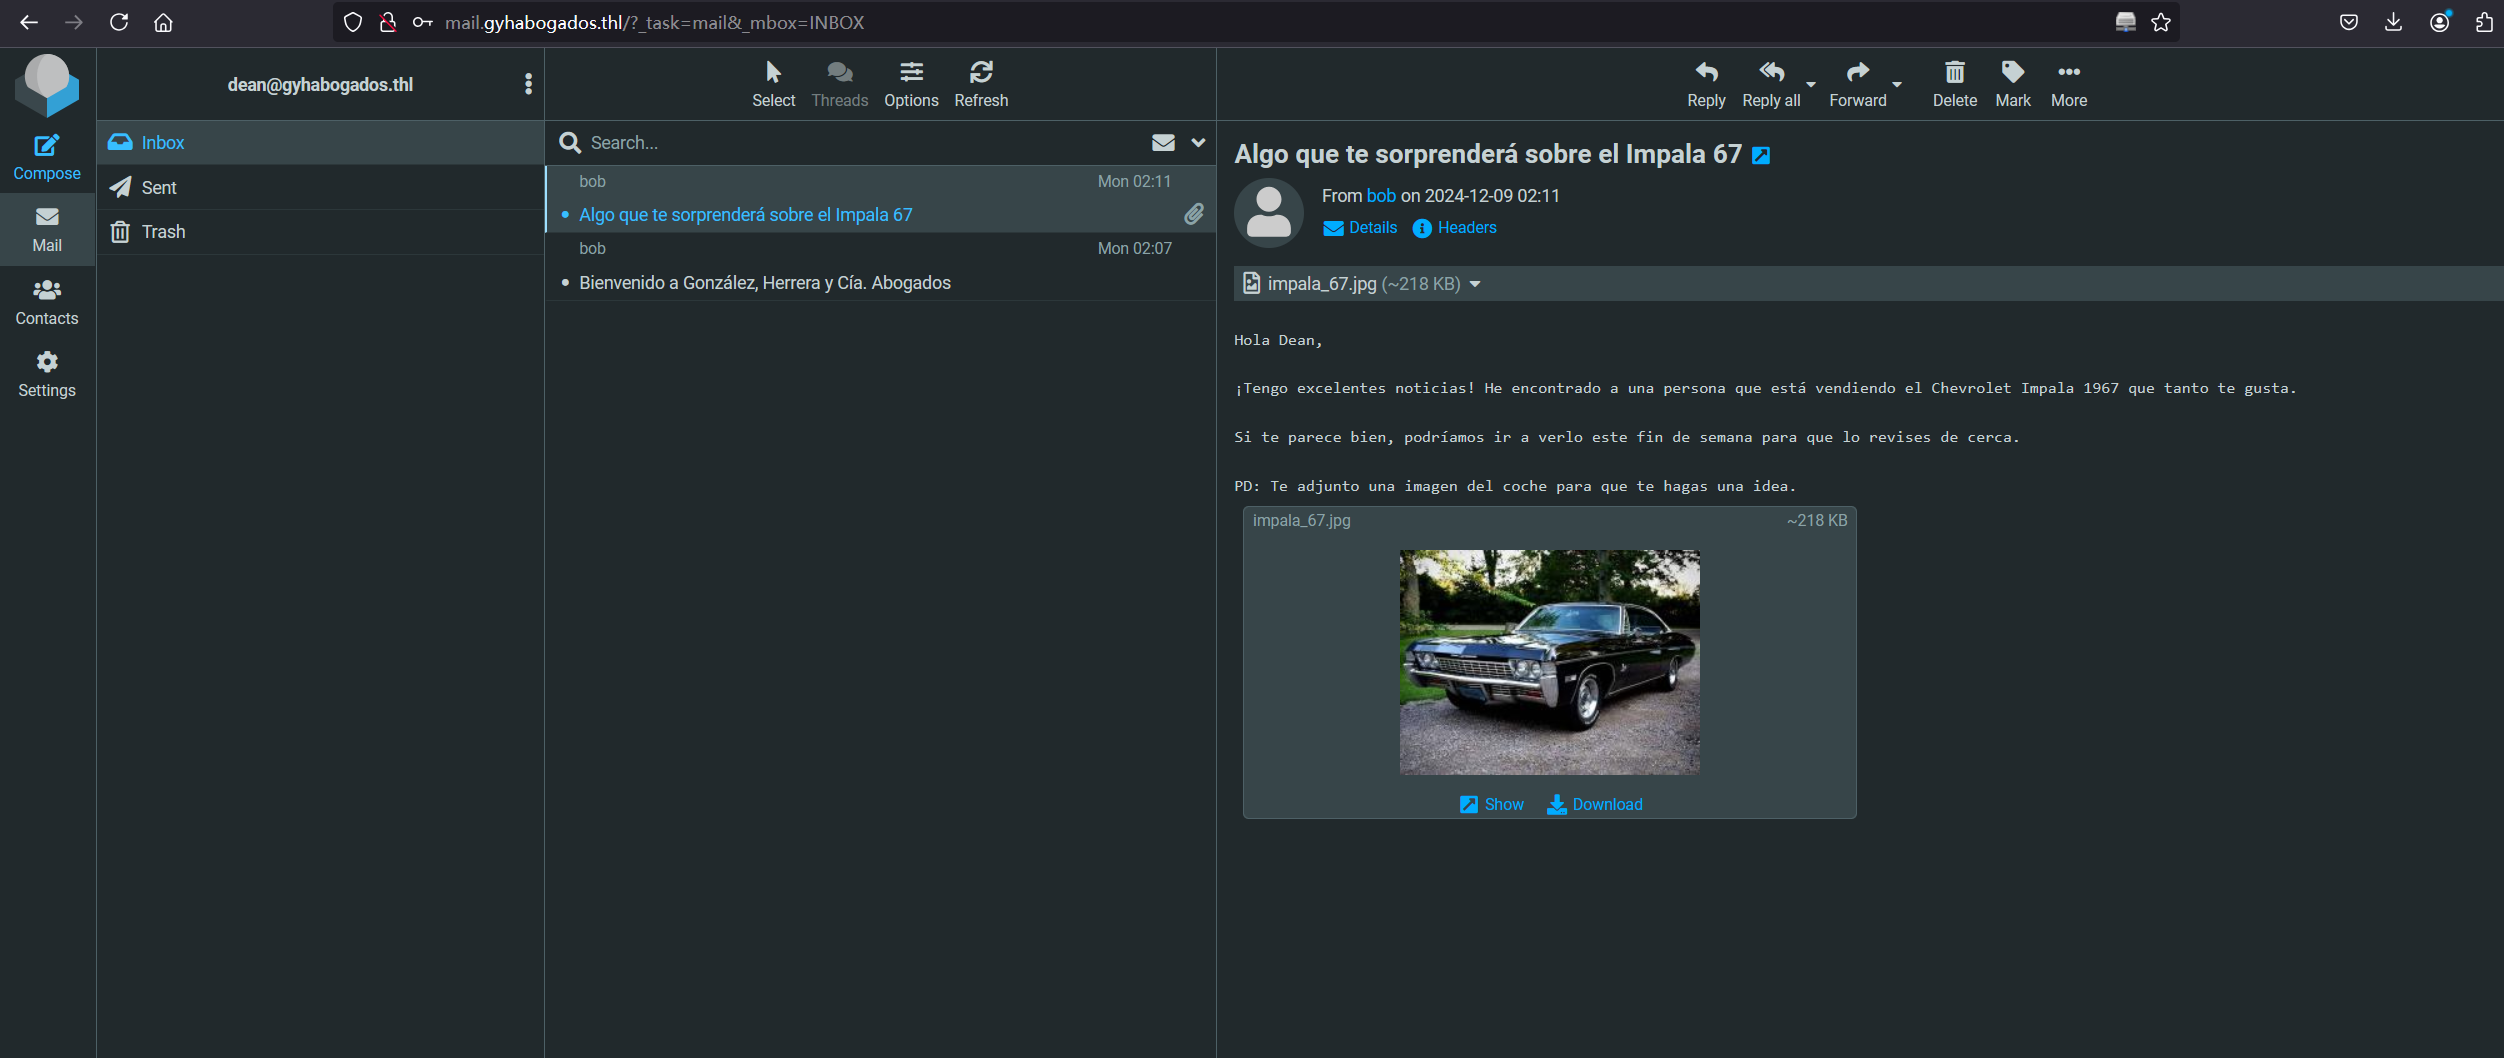This screenshot has height=1058, width=2504.
Task: Click sender bob link
Action: 1380,196
